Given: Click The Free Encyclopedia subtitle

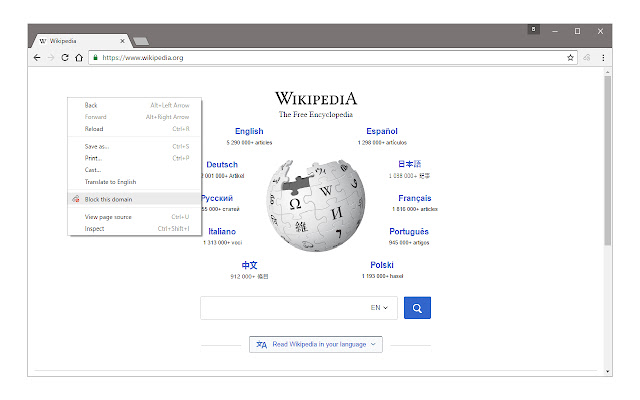Looking at the screenshot, I should [x=316, y=115].
